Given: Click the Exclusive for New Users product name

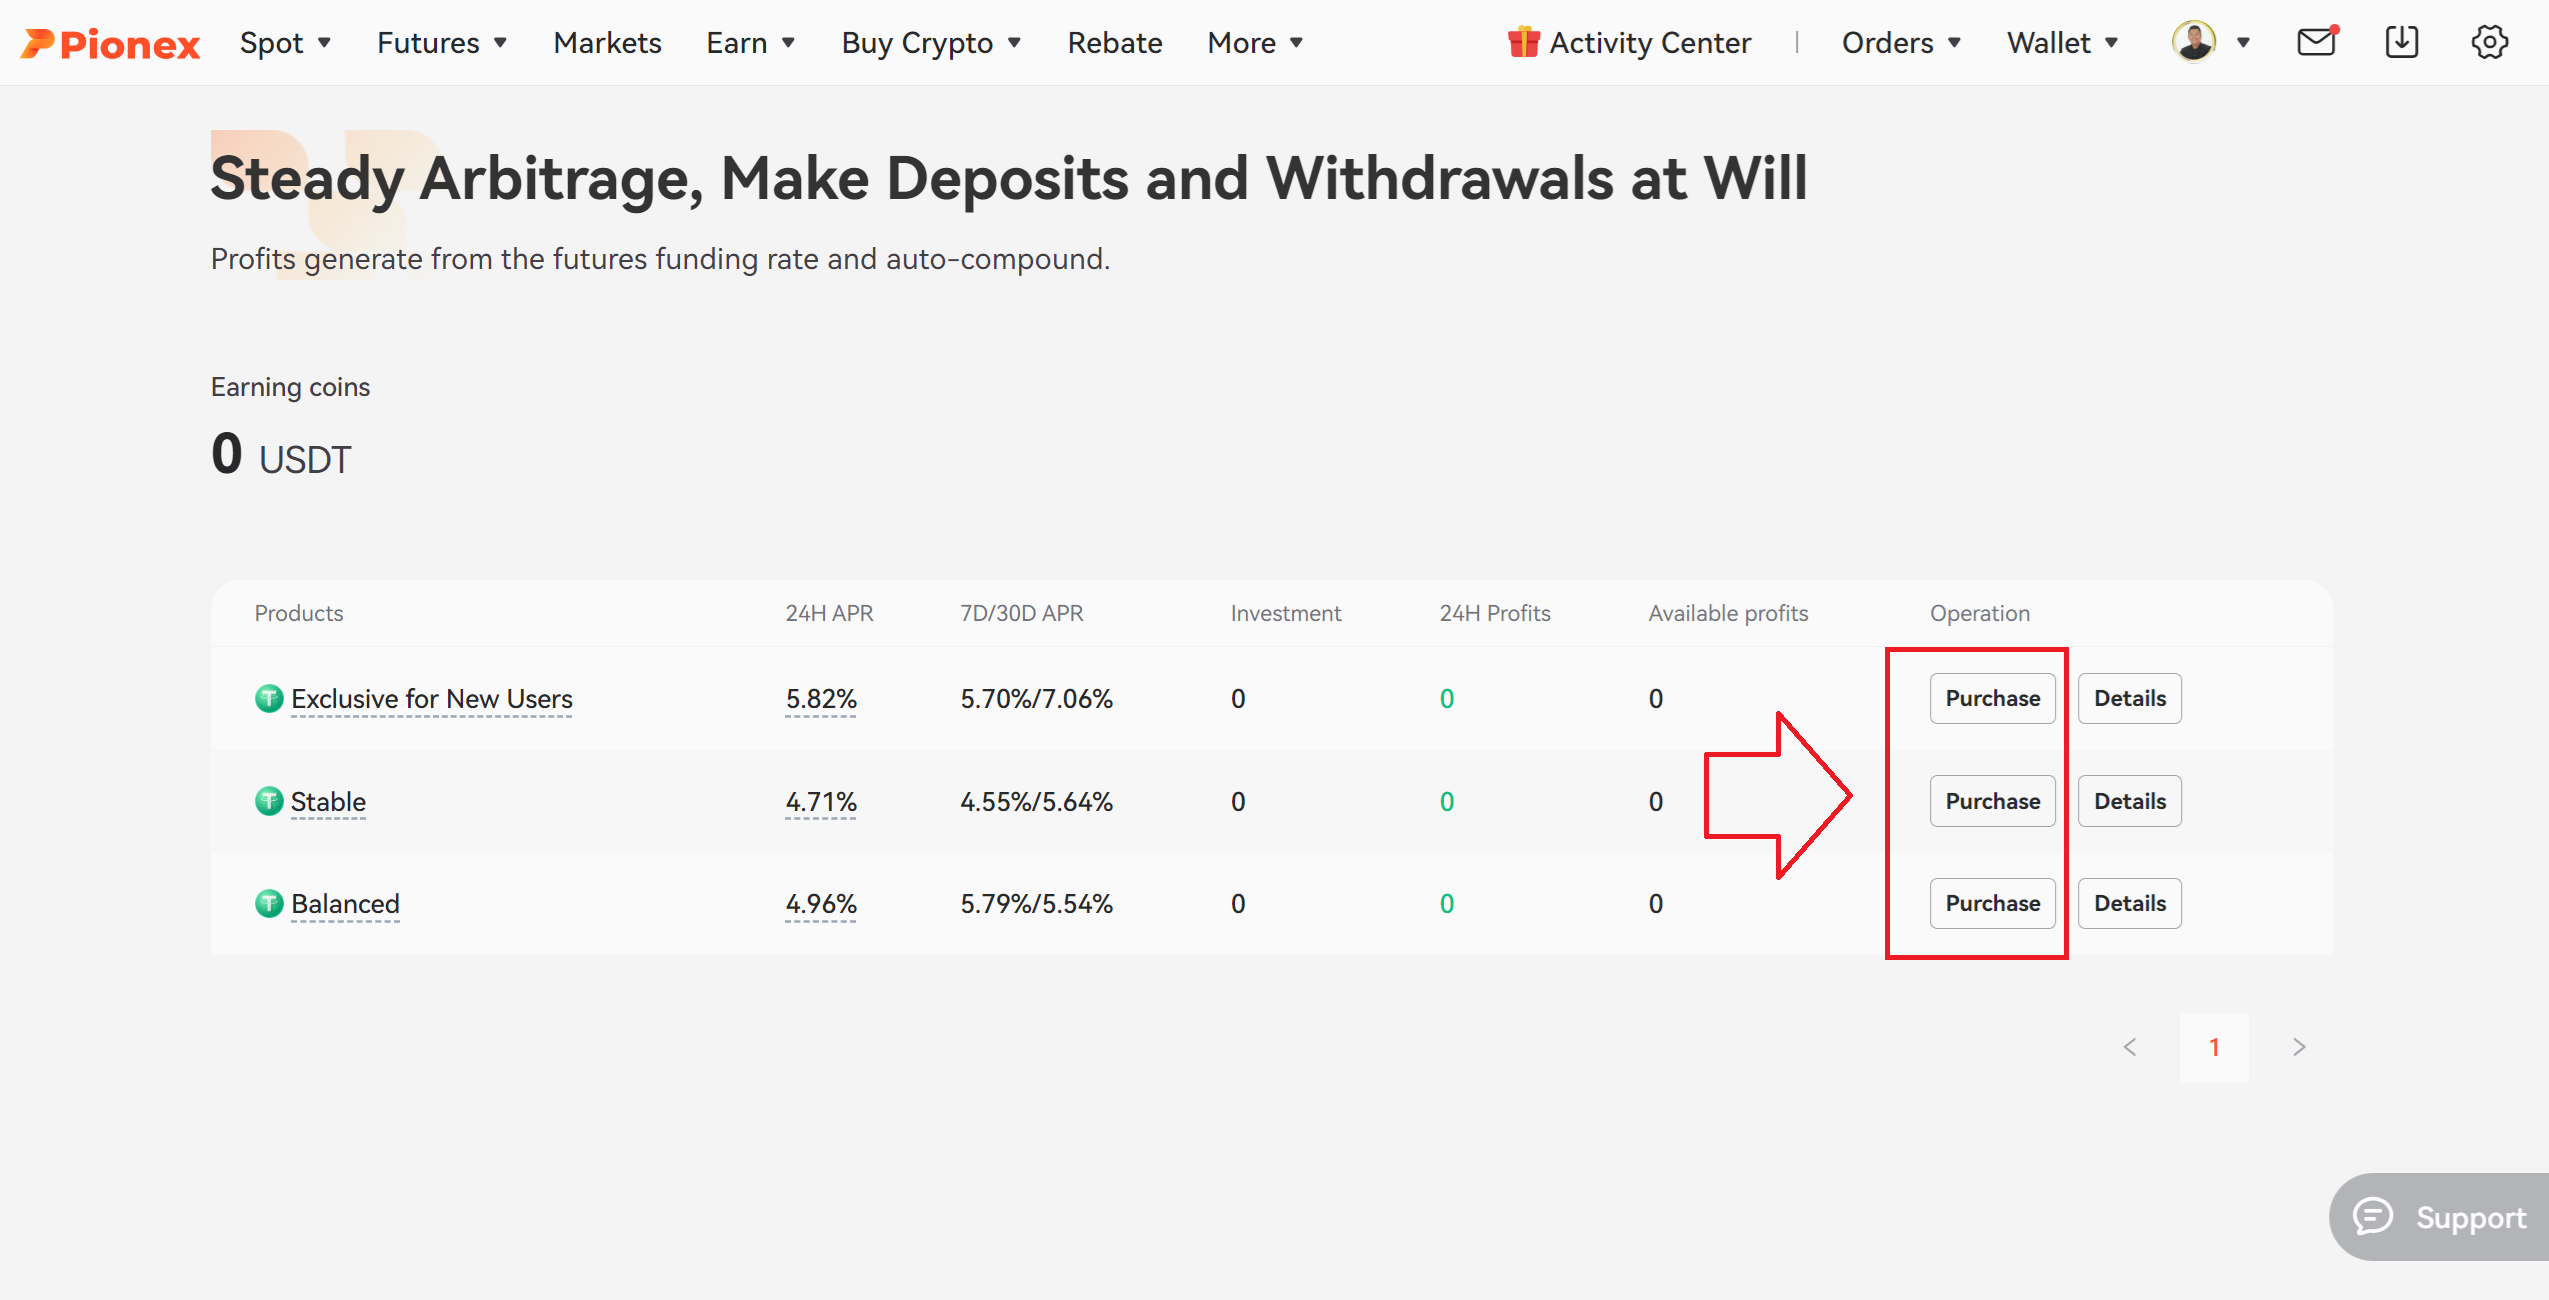Looking at the screenshot, I should coord(431,699).
